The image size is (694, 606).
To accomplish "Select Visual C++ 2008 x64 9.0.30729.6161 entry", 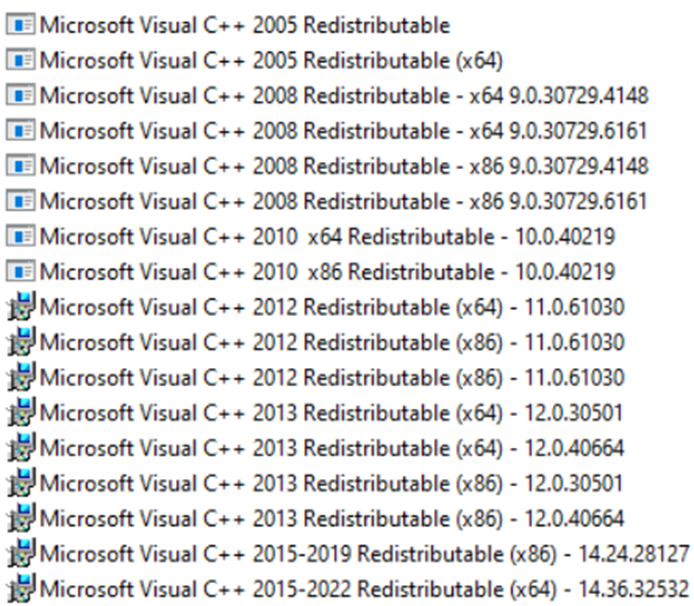I will click(343, 131).
